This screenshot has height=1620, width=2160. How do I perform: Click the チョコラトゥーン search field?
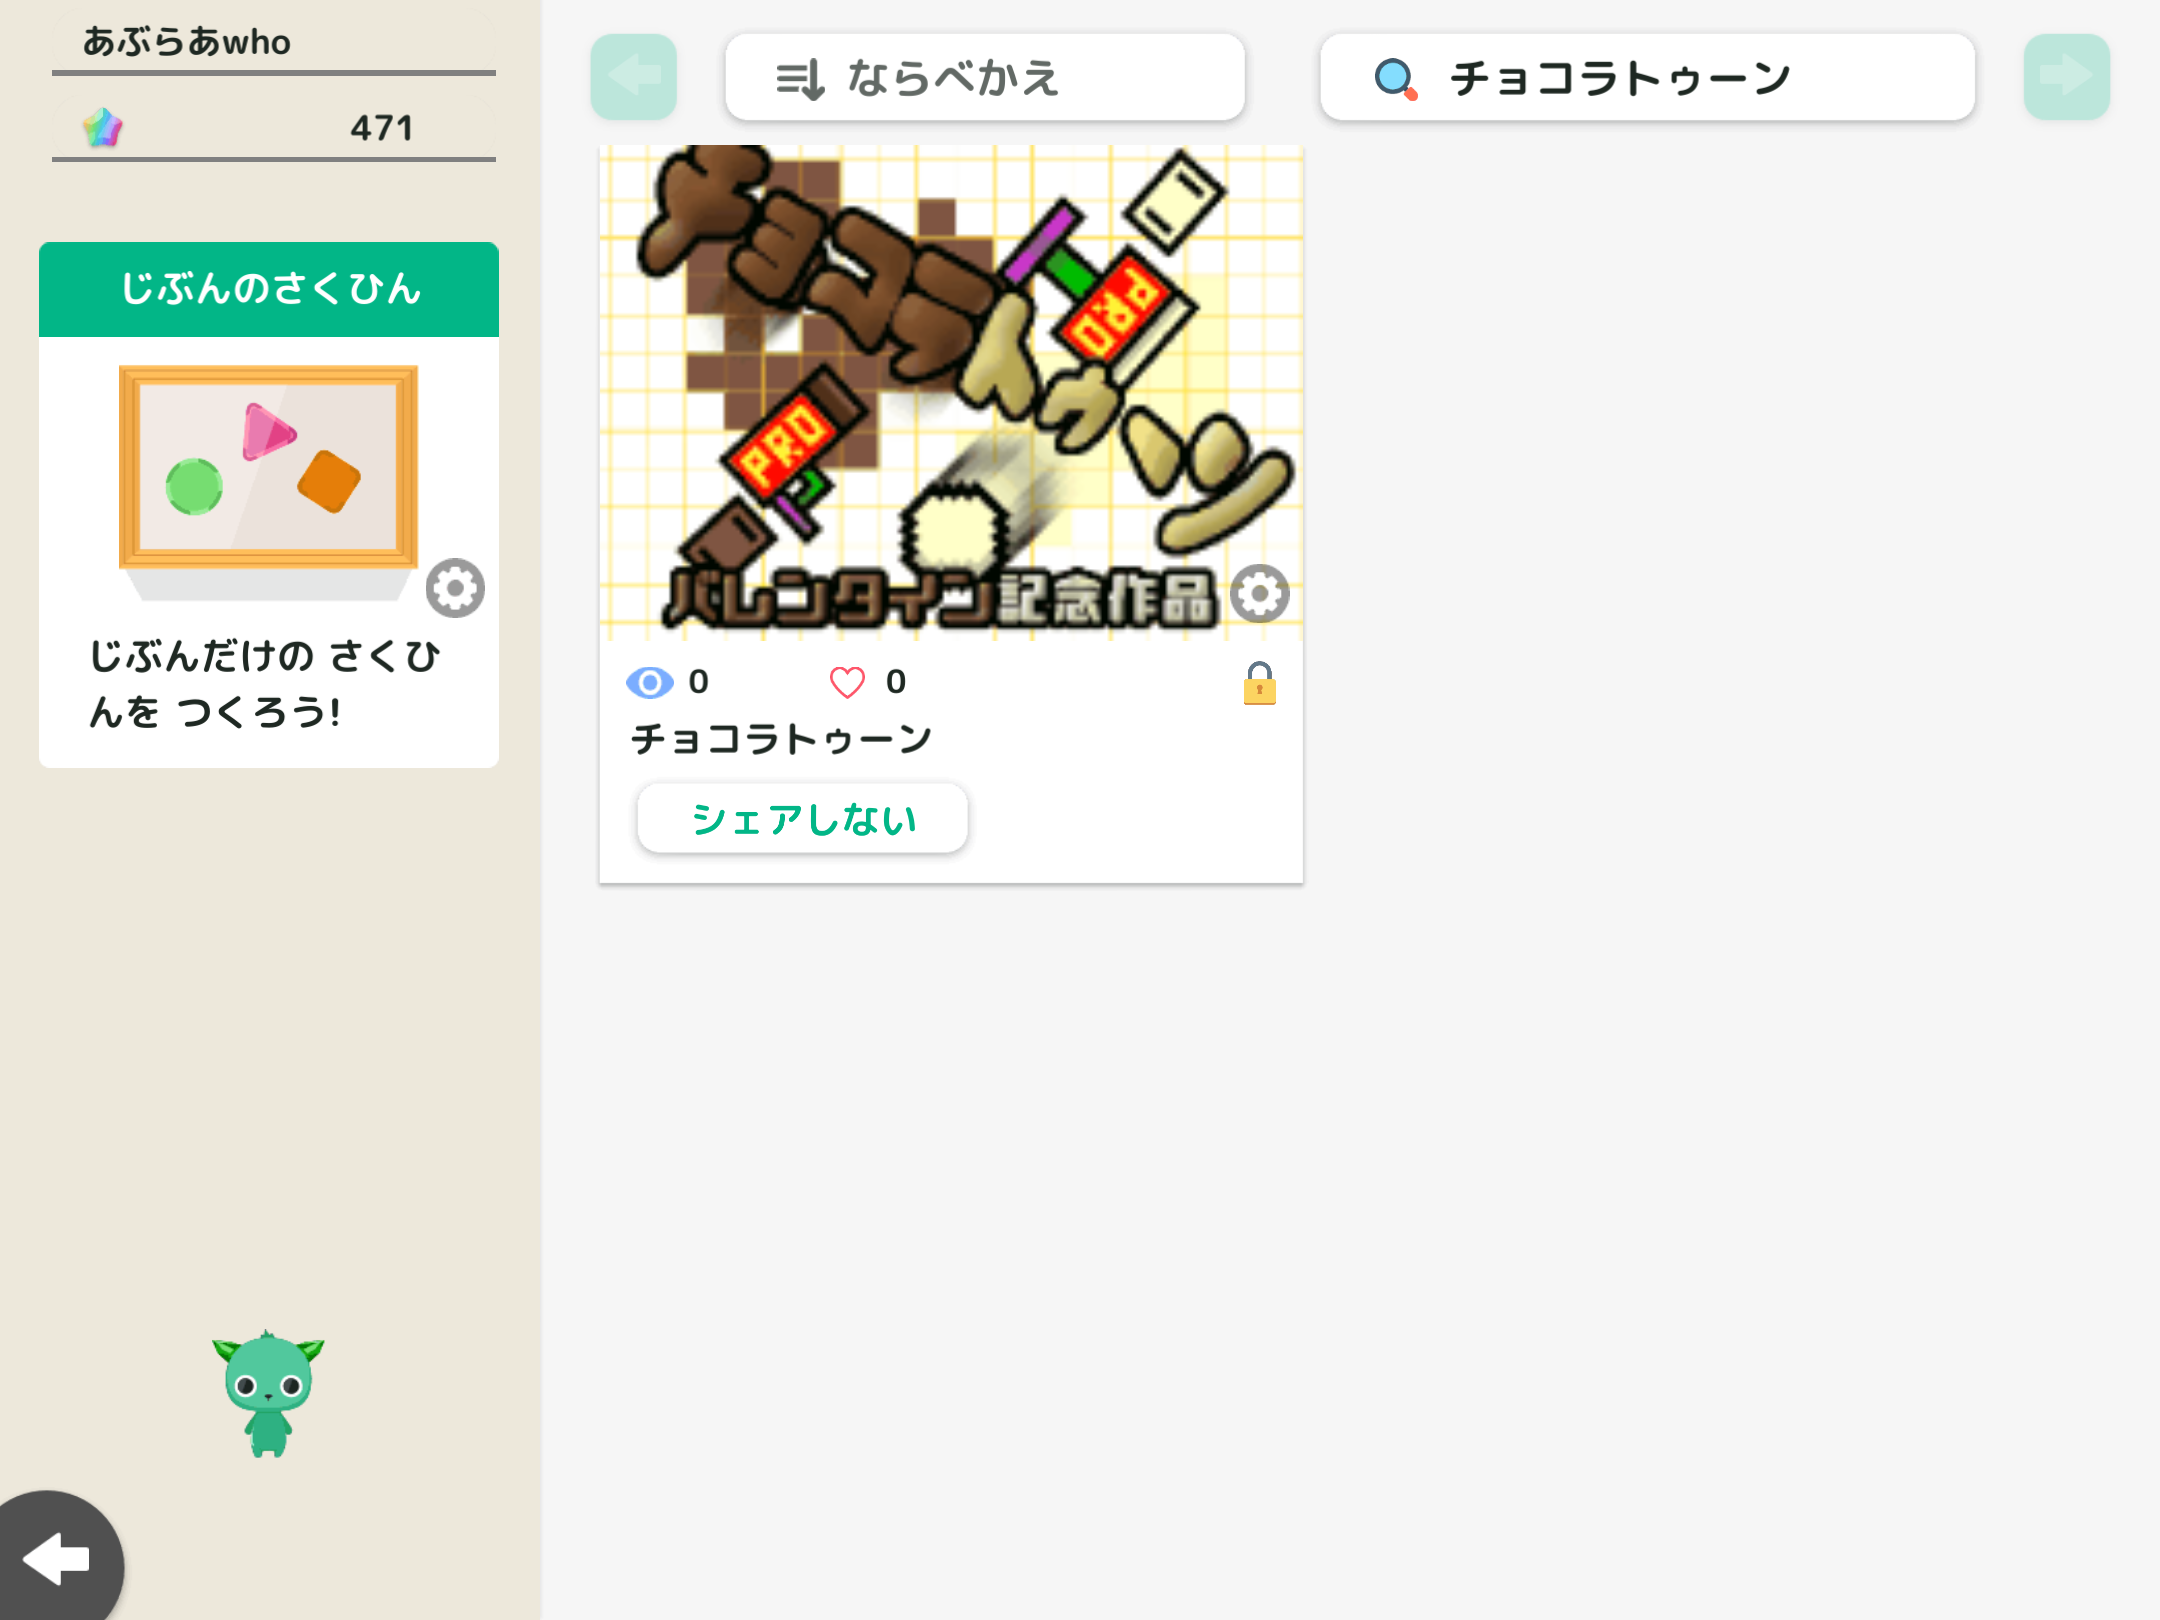[1647, 77]
